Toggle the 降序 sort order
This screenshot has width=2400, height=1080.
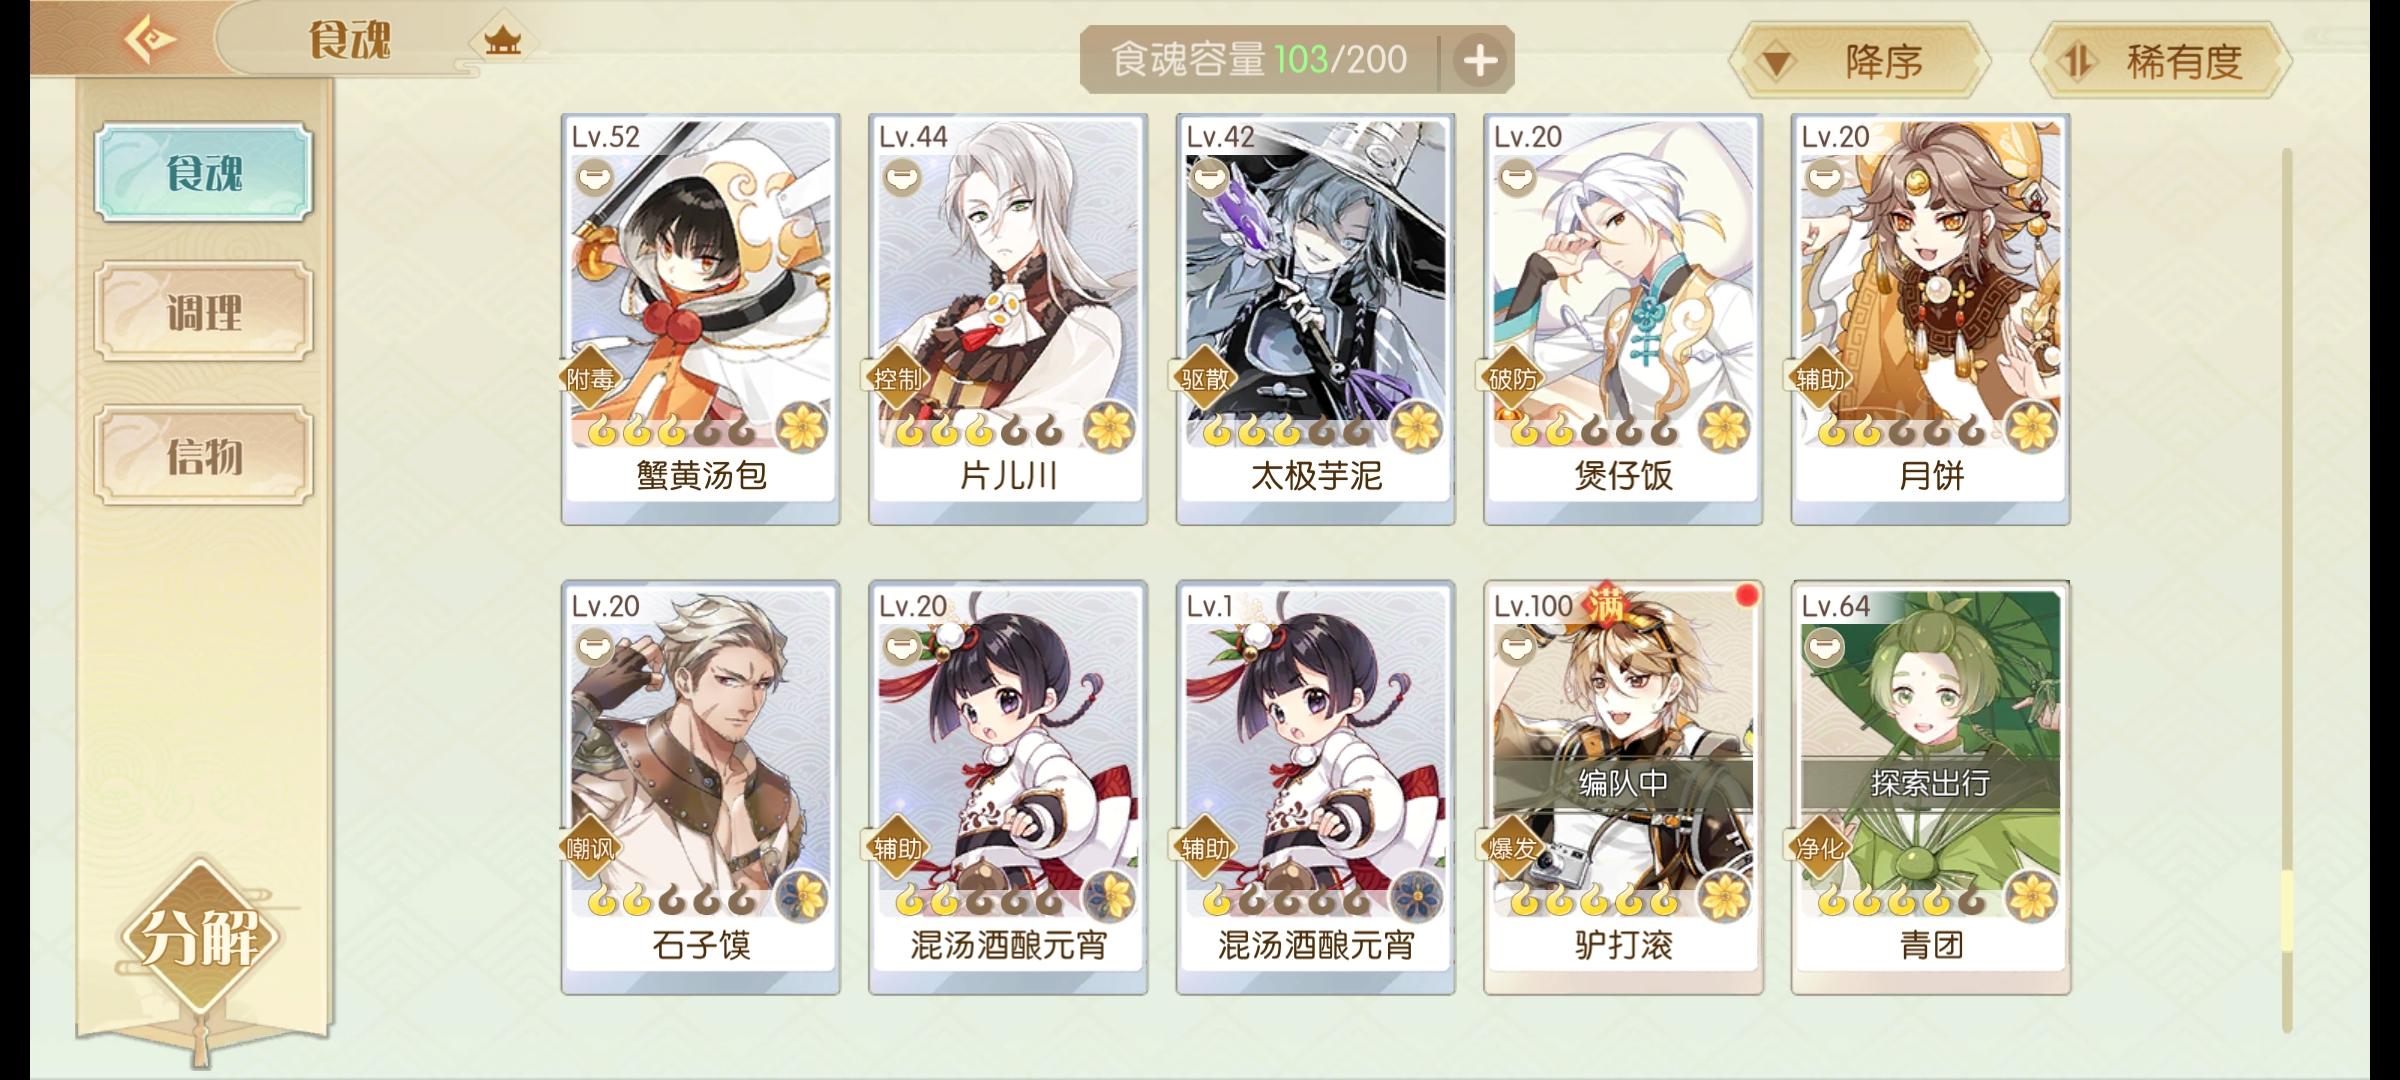point(1862,61)
